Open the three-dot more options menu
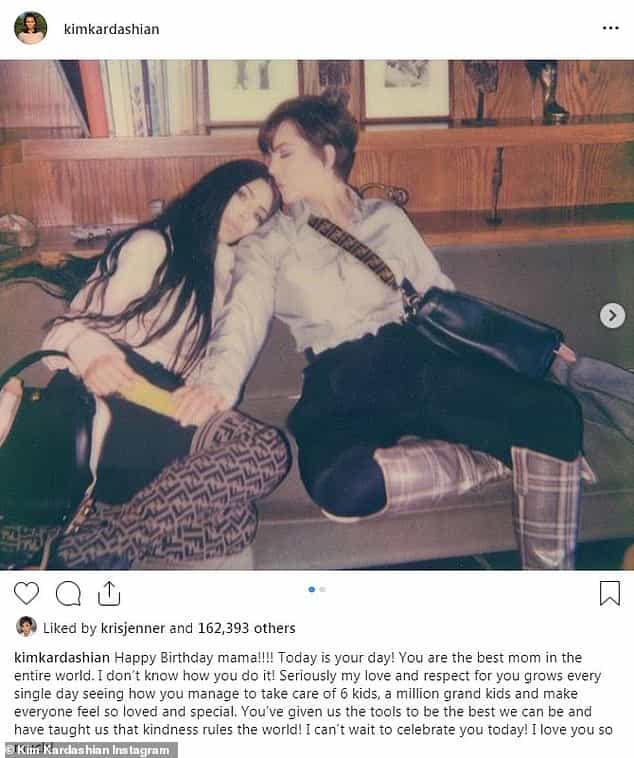The width and height of the screenshot is (634, 758). [x=611, y=28]
